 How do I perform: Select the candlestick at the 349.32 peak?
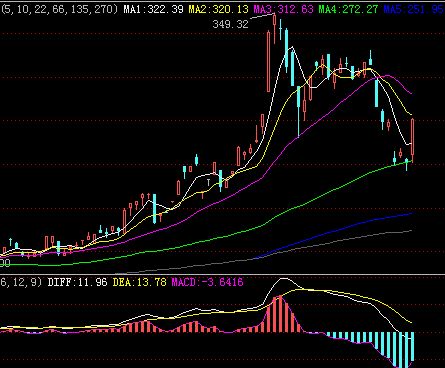[x=274, y=28]
